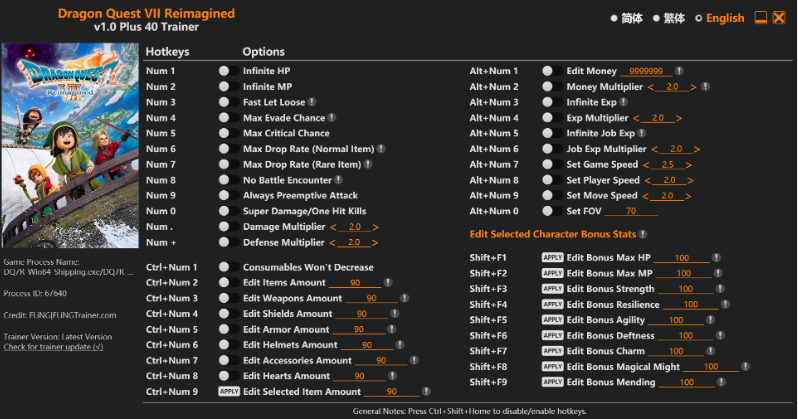
Task: Increase Job Exp Multiplier with right arrow
Action: coord(697,149)
